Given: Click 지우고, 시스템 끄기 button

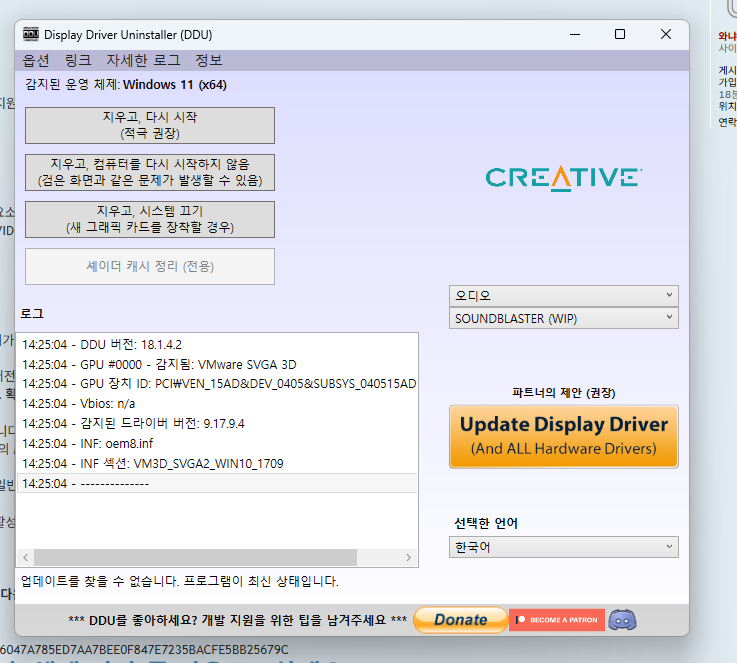Looking at the screenshot, I should [150, 219].
